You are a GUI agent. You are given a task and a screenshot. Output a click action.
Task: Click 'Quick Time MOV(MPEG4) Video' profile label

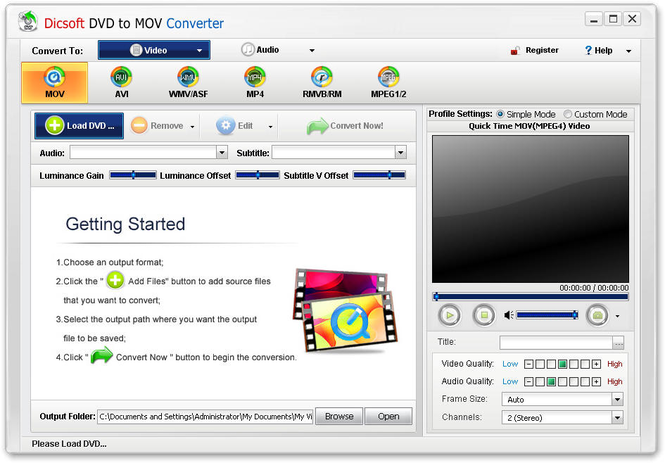click(x=529, y=126)
